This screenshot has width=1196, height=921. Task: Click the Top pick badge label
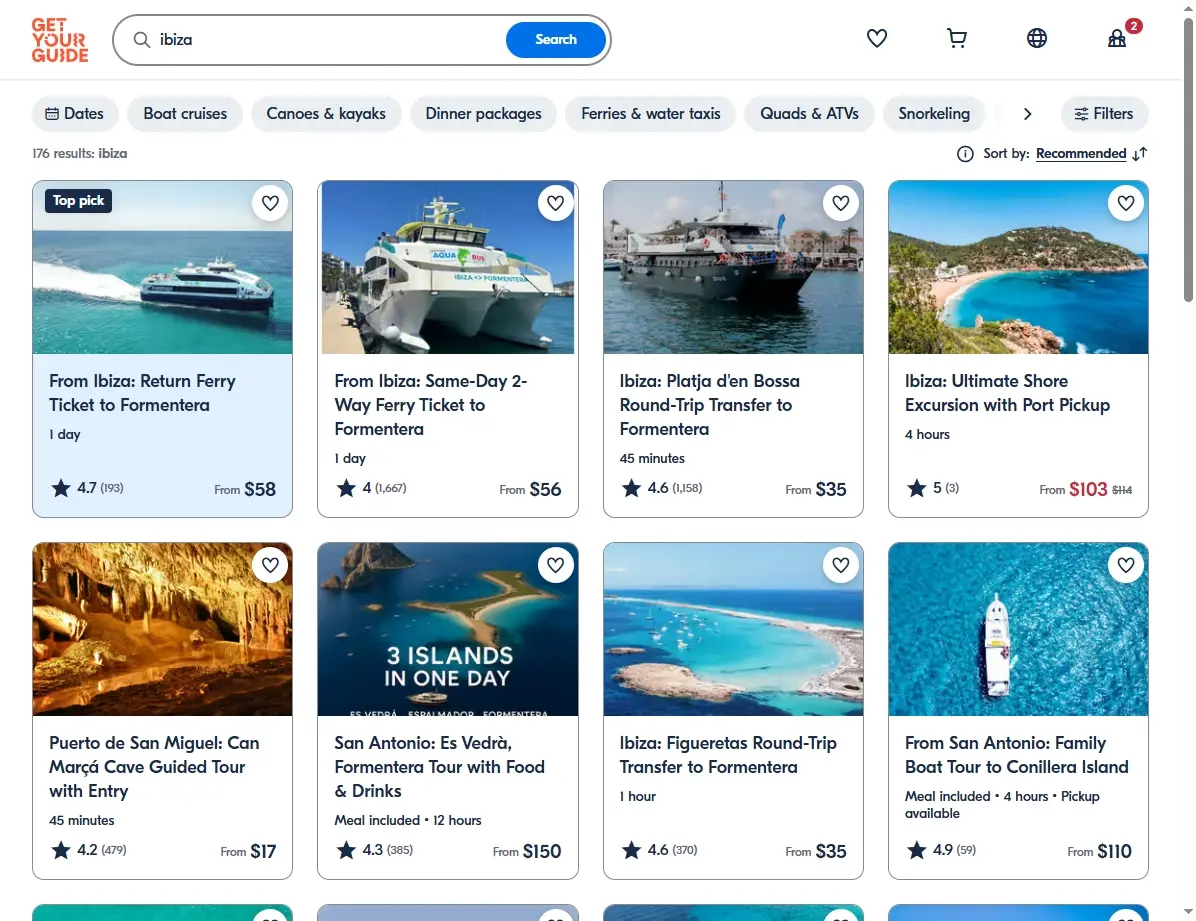point(79,201)
